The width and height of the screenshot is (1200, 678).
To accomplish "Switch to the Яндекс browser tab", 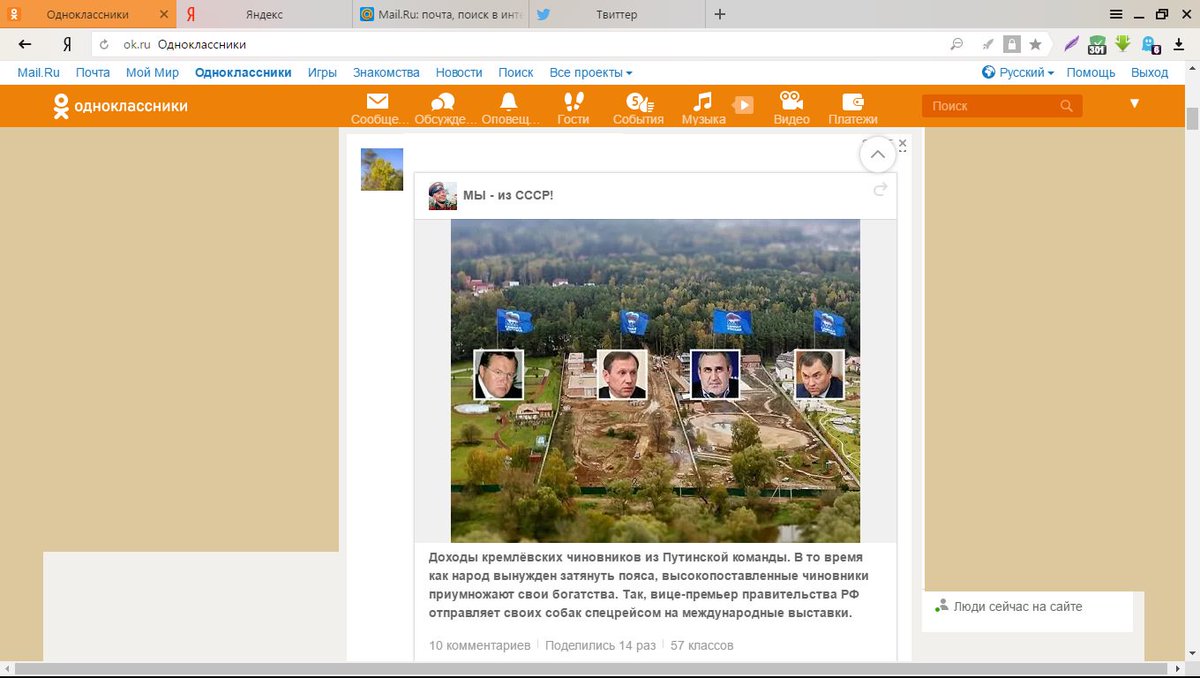I will (x=264, y=14).
